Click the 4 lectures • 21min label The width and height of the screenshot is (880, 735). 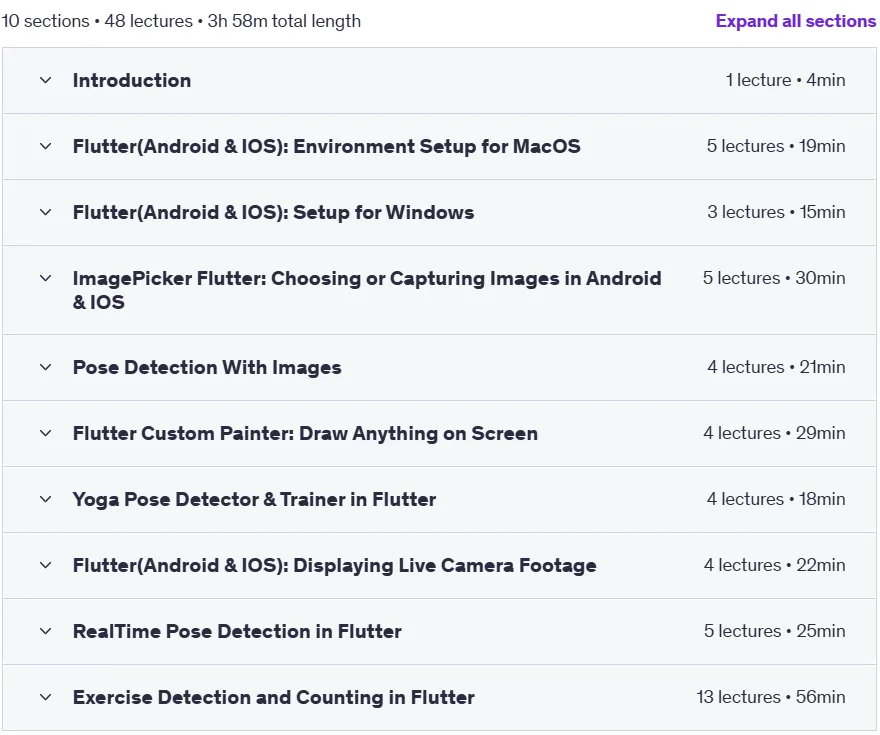(x=776, y=368)
